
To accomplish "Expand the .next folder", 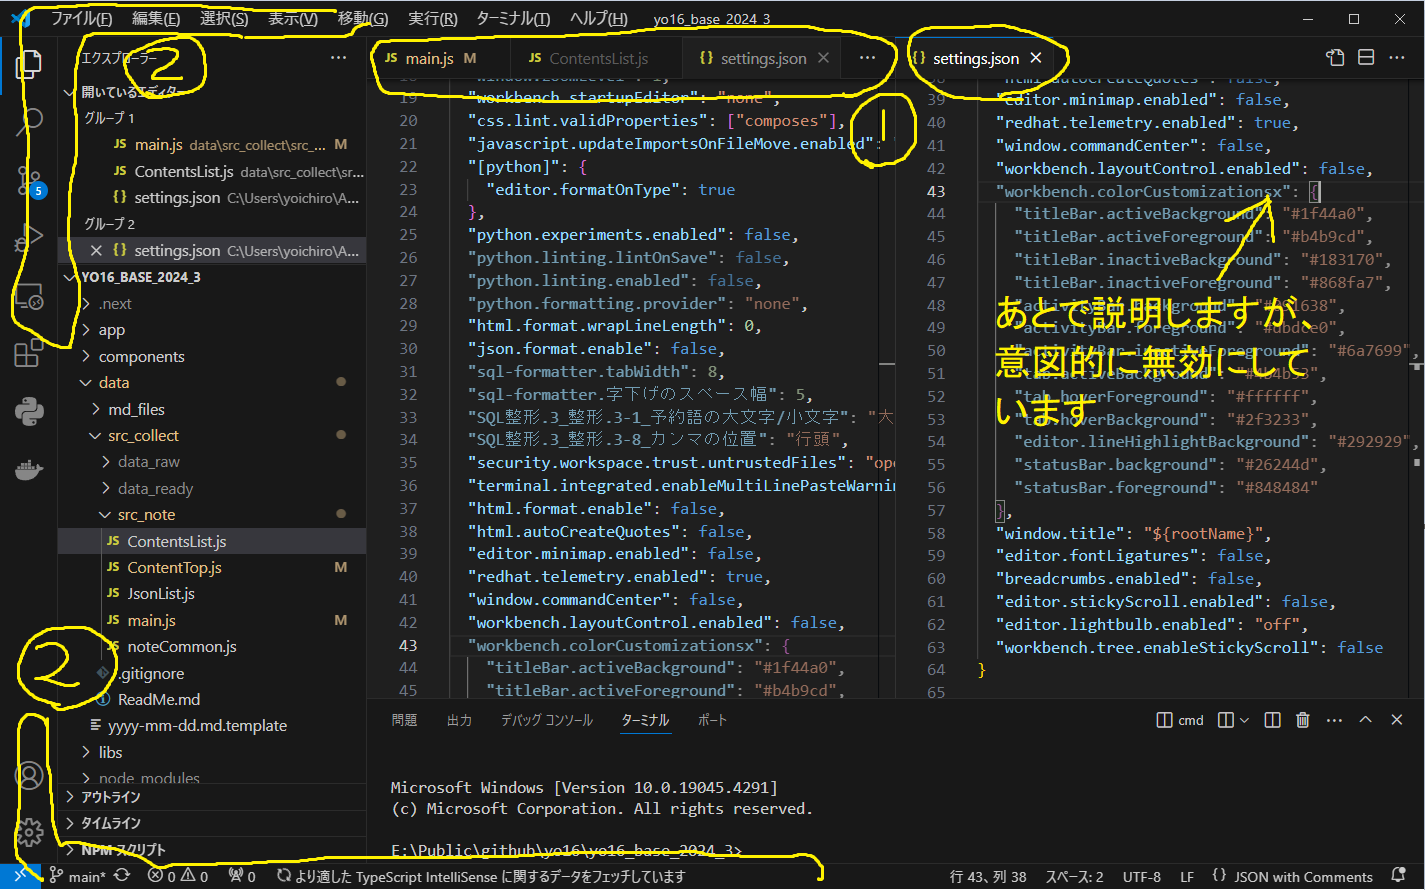I will click(212, 304).
